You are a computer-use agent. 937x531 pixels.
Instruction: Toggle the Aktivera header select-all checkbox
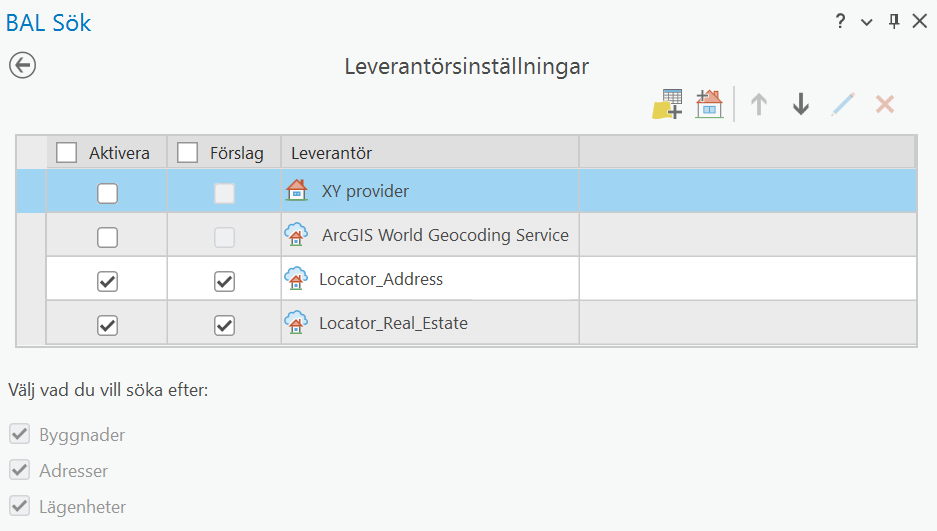[x=67, y=153]
